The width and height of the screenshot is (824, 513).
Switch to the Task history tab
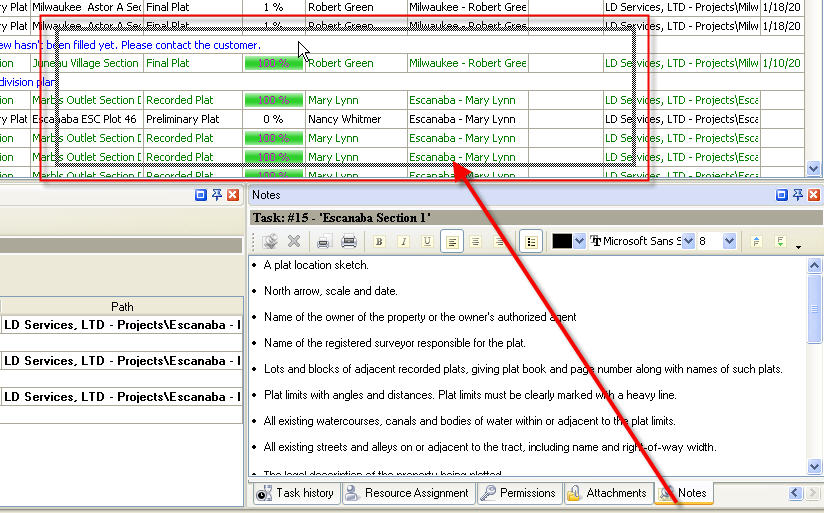tap(296, 493)
